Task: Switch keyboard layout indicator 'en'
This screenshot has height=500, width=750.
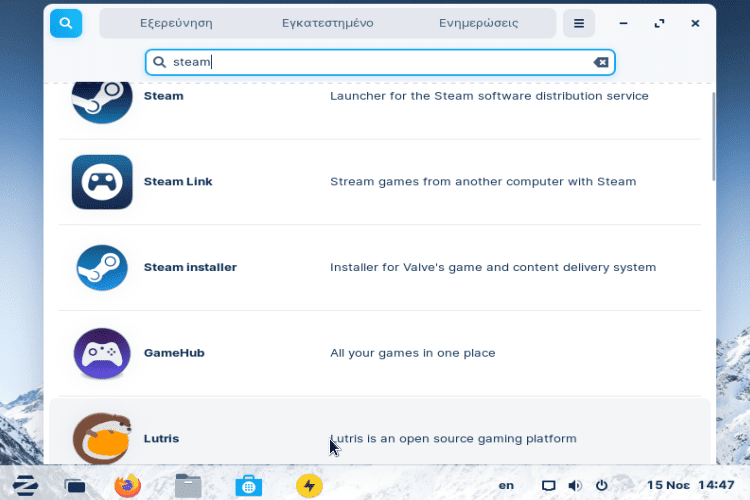Action: [506, 486]
